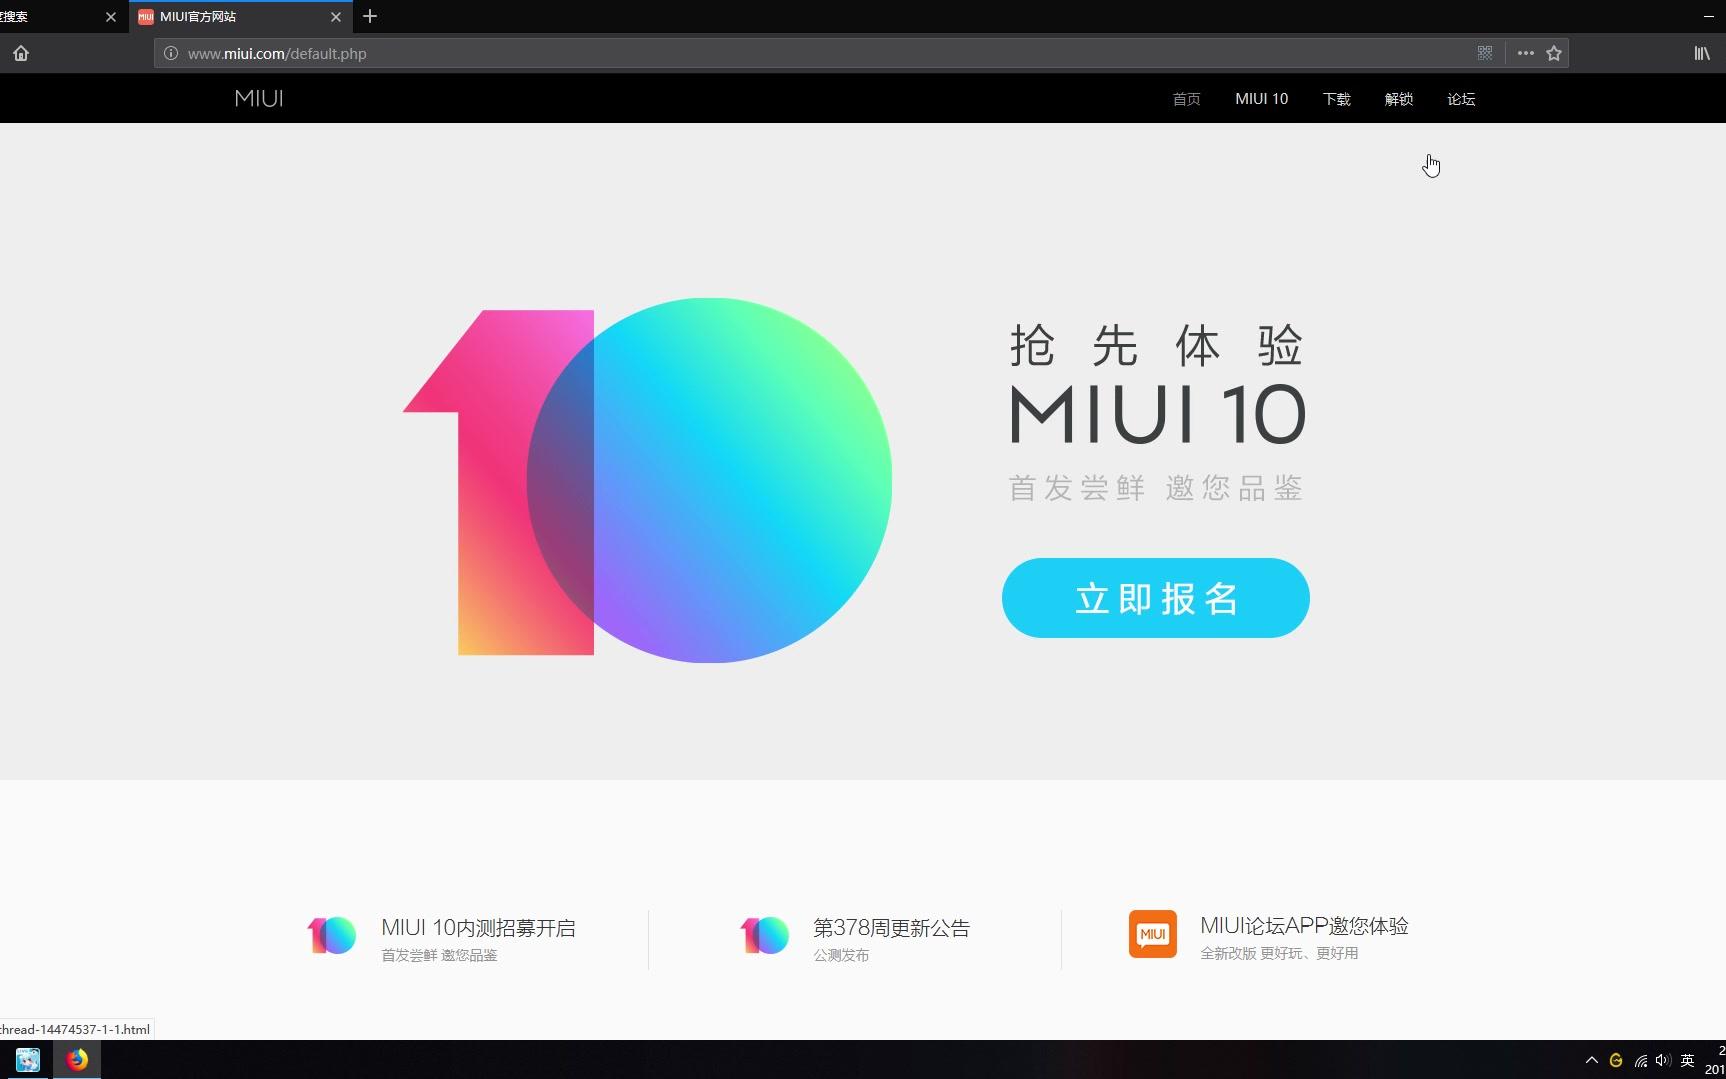Select 下载 in the site navigation

point(1336,98)
